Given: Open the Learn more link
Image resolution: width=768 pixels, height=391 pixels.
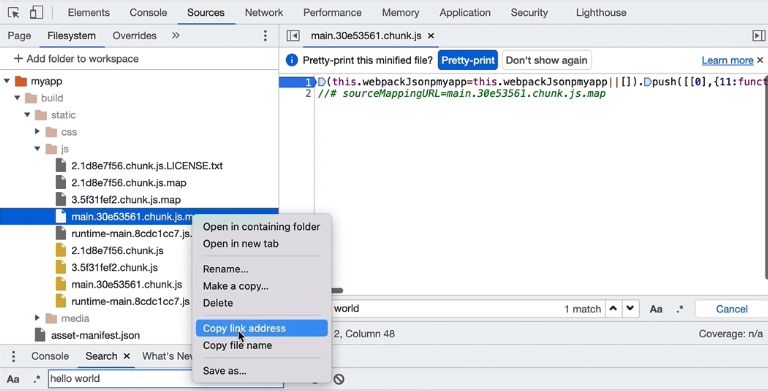Looking at the screenshot, I should coord(727,60).
